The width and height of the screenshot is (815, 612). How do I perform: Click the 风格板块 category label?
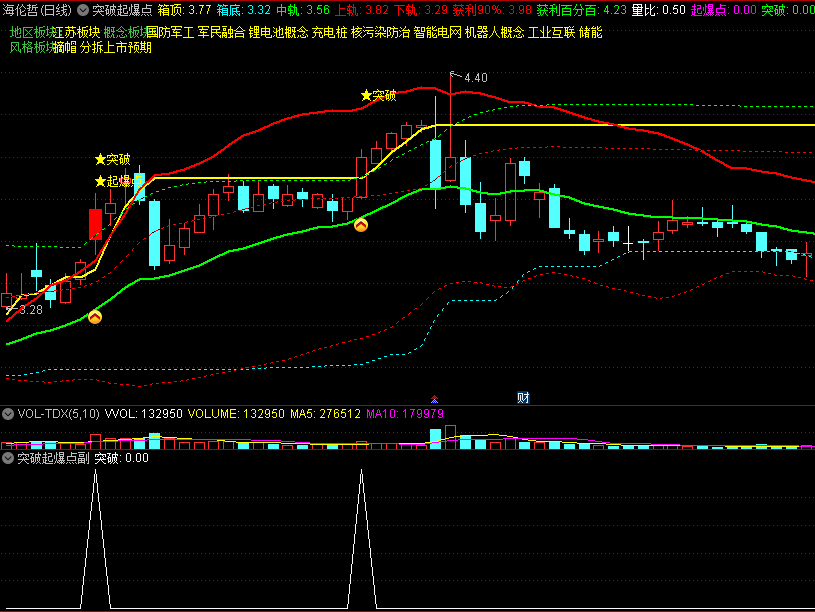[x=31, y=48]
